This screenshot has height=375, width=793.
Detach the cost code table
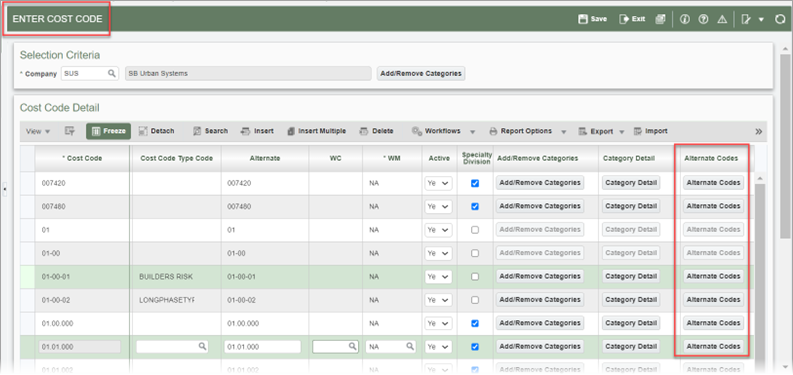(156, 131)
